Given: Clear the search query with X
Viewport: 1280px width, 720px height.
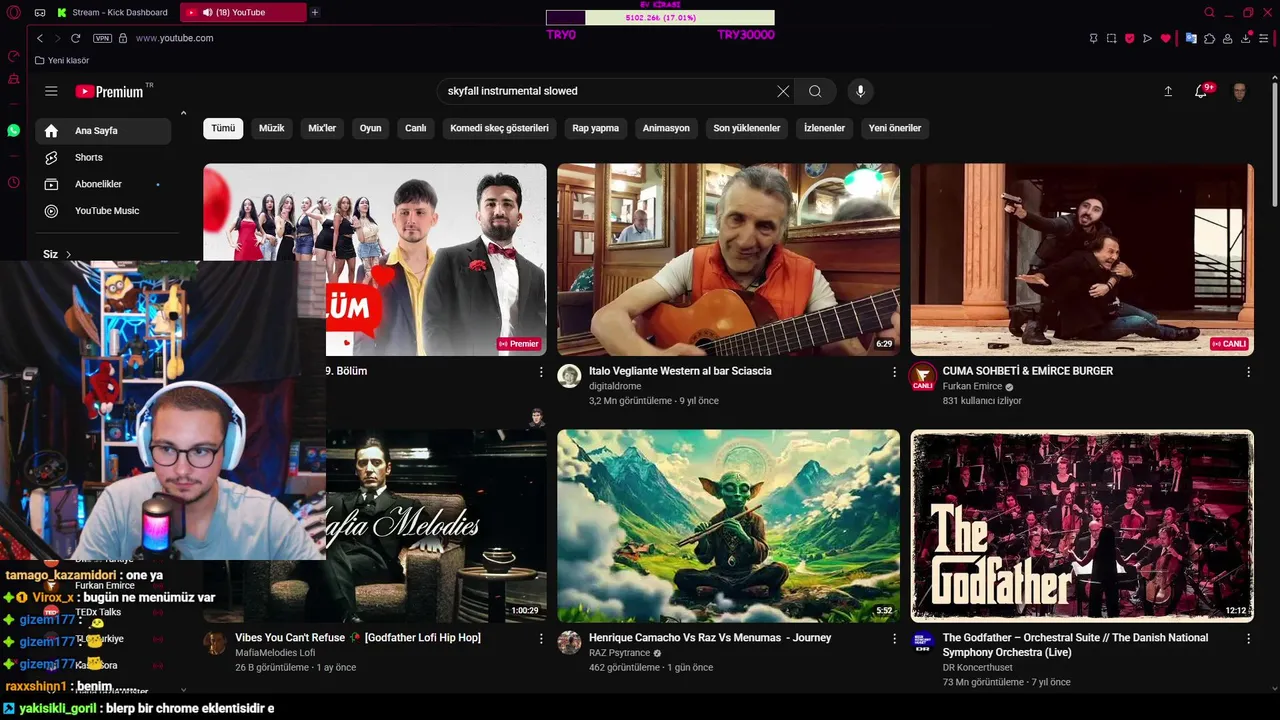Looking at the screenshot, I should 783,91.
